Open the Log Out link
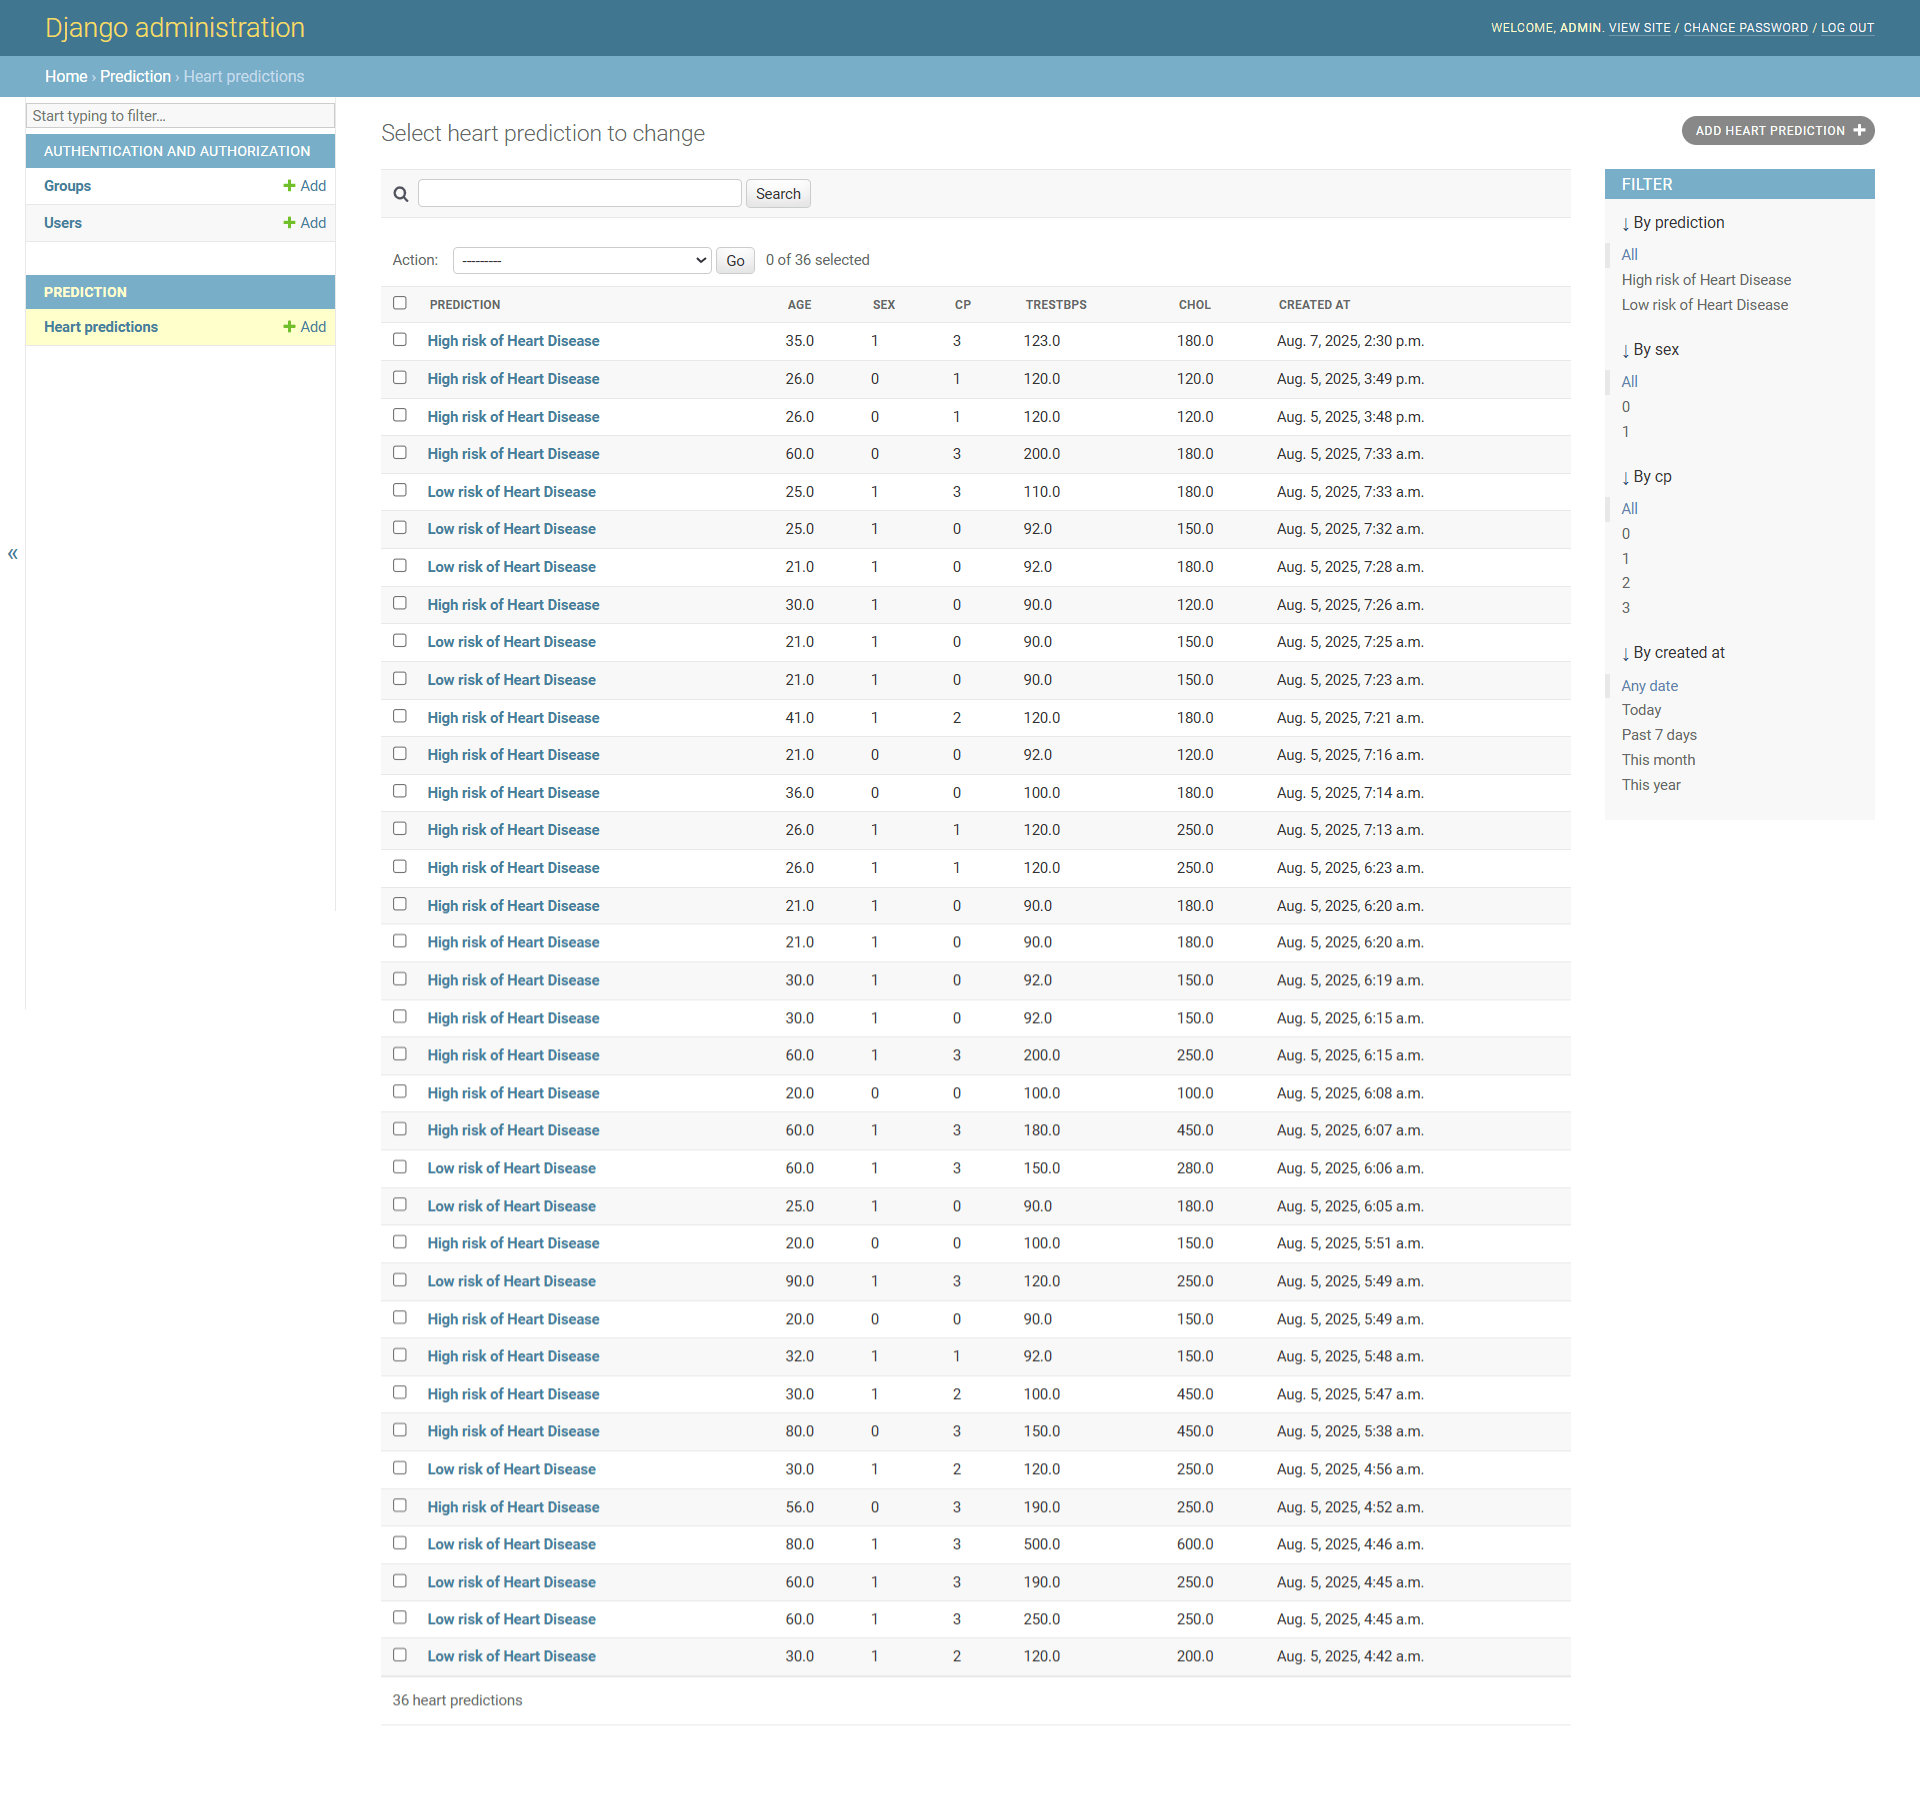Image resolution: width=1920 pixels, height=1806 pixels. tap(1847, 28)
